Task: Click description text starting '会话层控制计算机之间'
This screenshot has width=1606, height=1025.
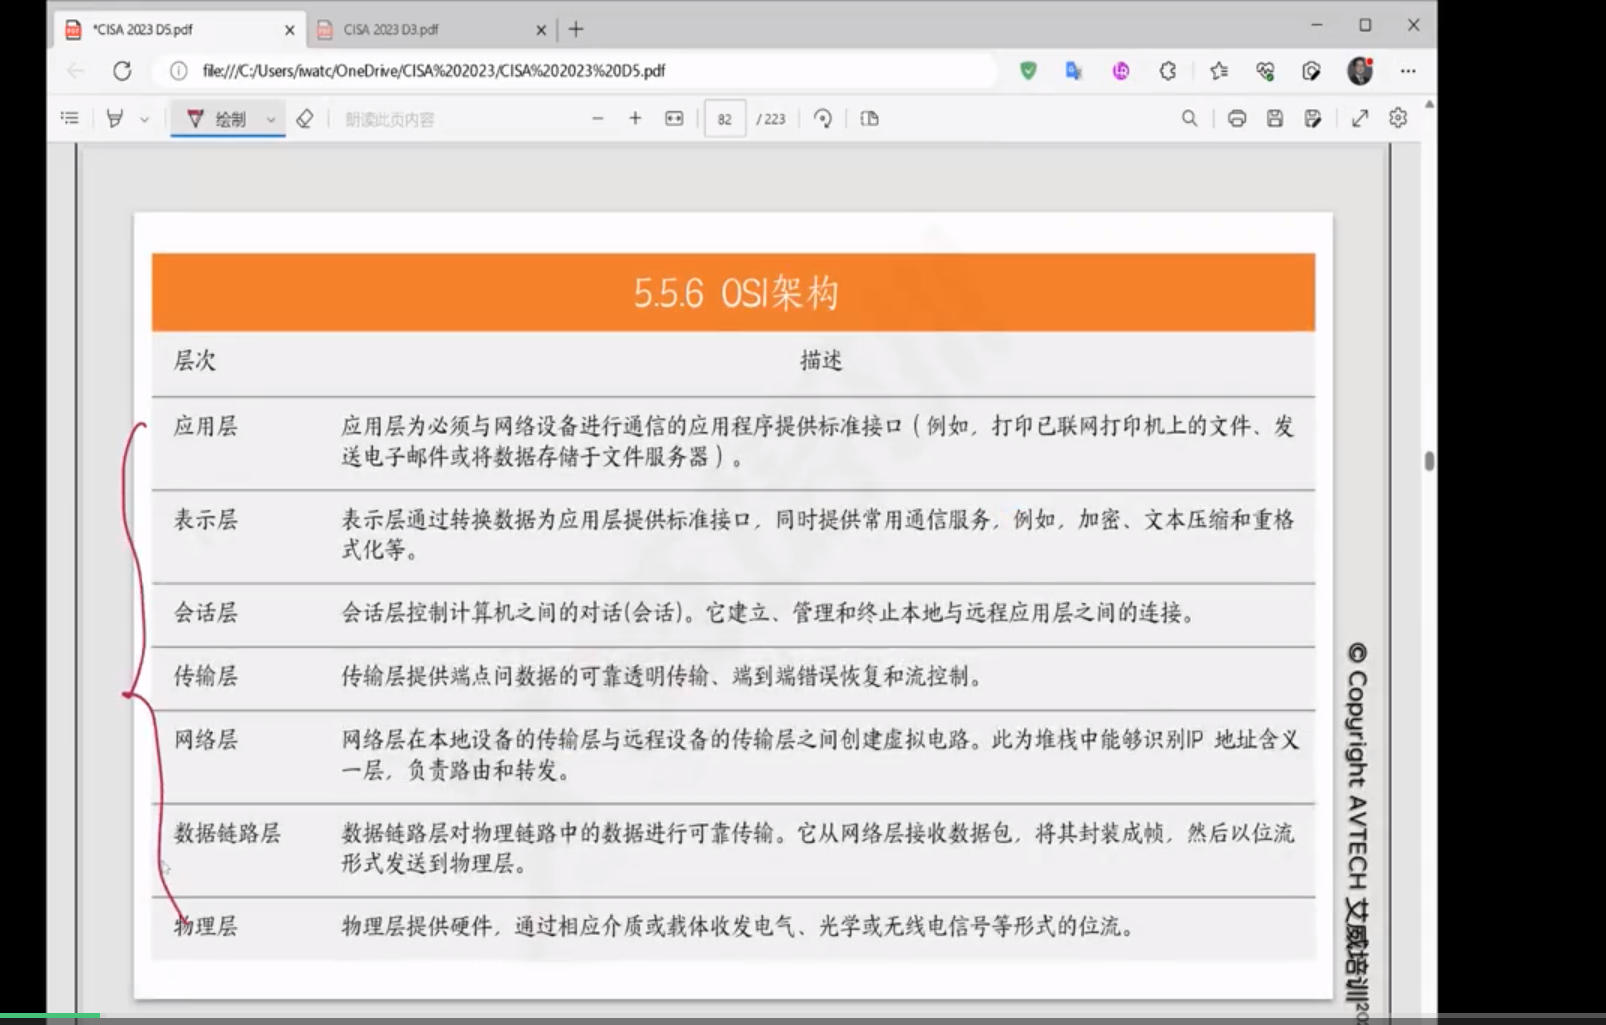Action: pos(768,613)
